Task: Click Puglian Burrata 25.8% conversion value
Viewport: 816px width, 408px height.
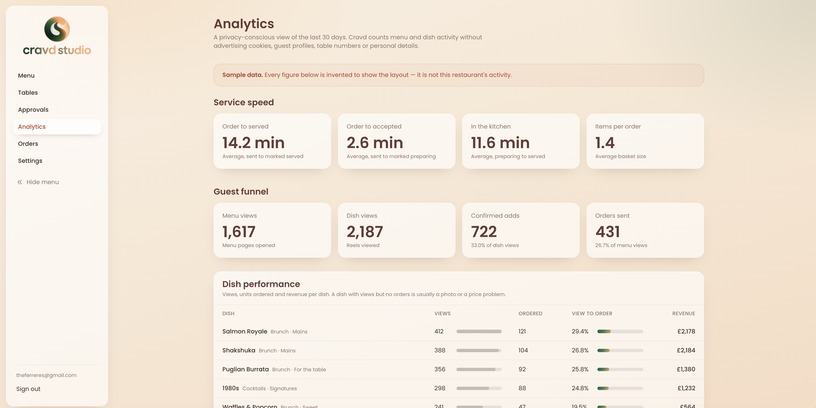Action: click(580, 369)
